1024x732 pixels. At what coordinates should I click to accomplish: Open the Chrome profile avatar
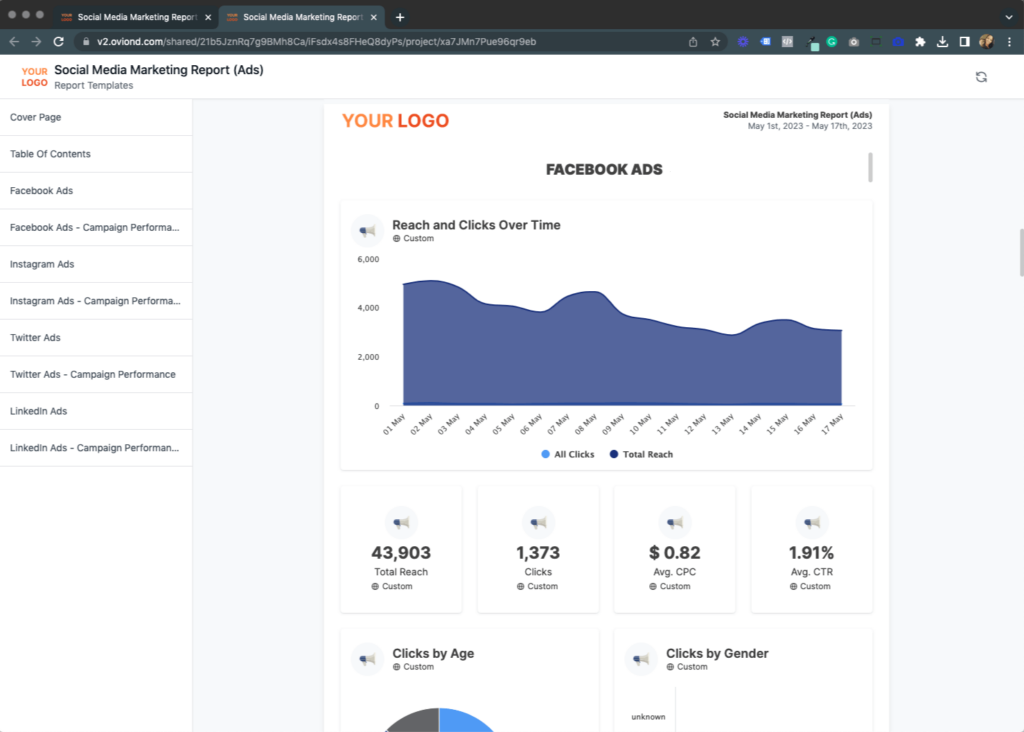pos(987,42)
